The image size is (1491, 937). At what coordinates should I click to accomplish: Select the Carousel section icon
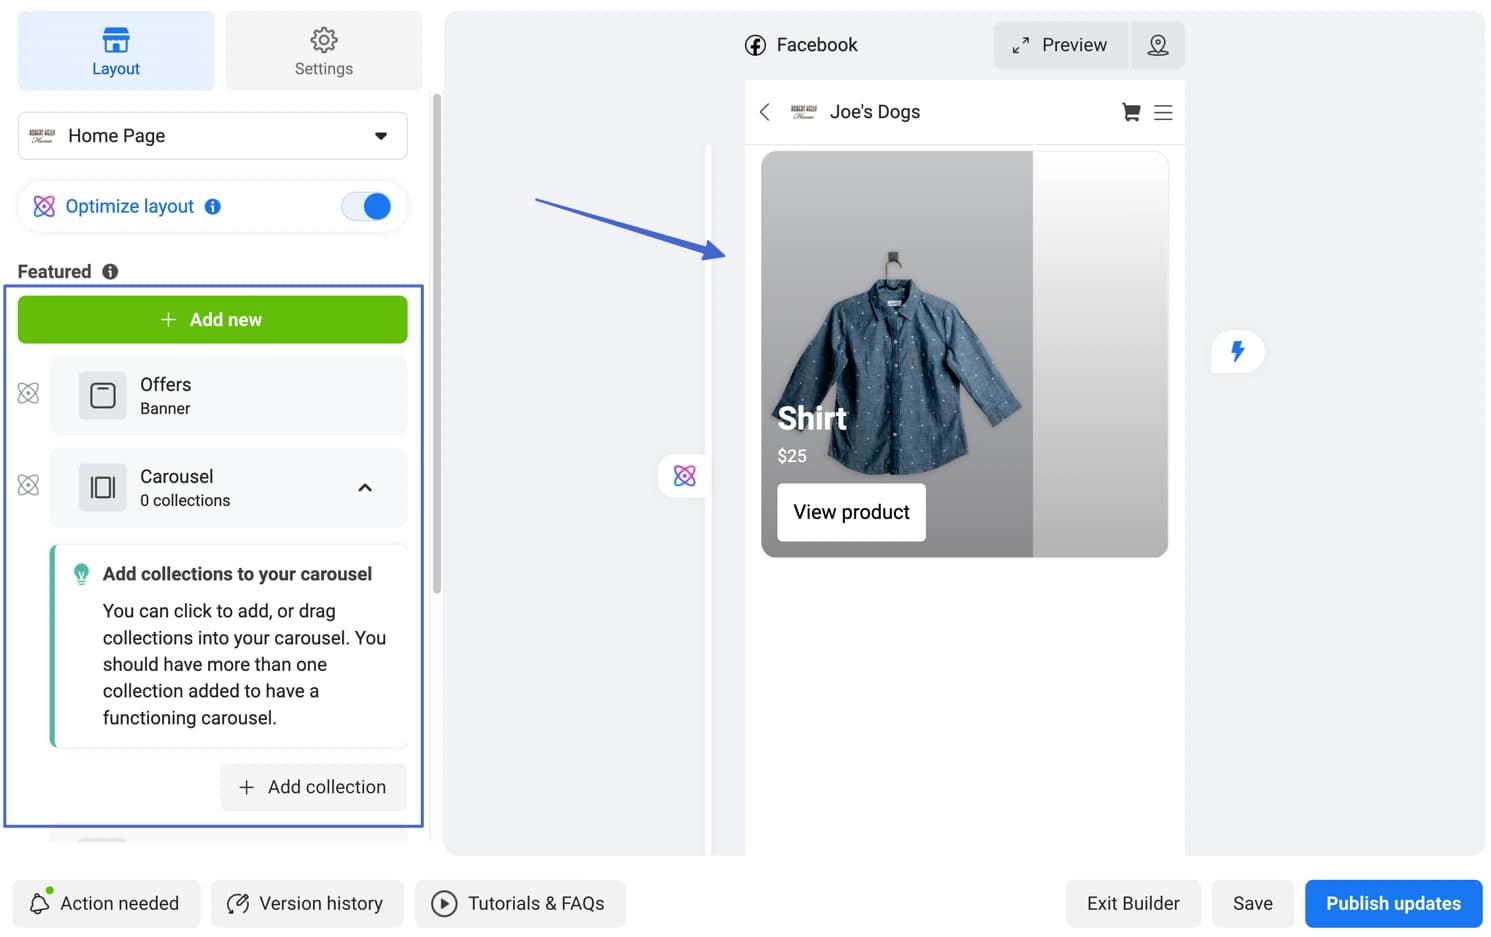102,488
